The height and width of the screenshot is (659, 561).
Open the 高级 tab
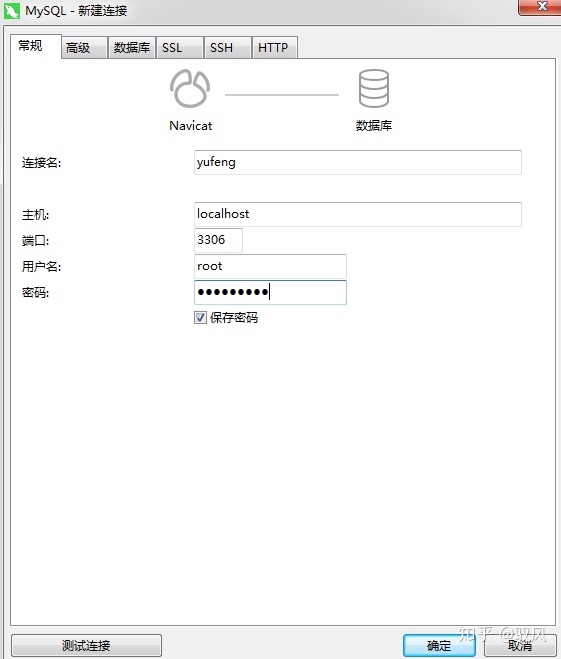(84, 47)
